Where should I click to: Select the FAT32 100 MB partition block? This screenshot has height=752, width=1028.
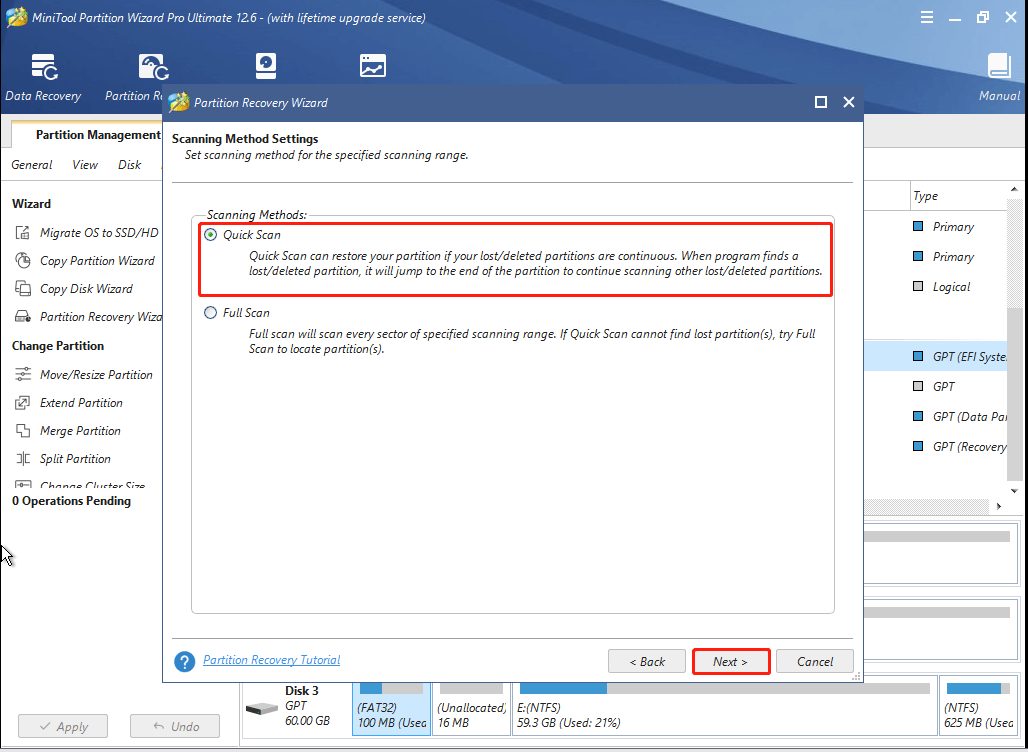pyautogui.click(x=391, y=707)
